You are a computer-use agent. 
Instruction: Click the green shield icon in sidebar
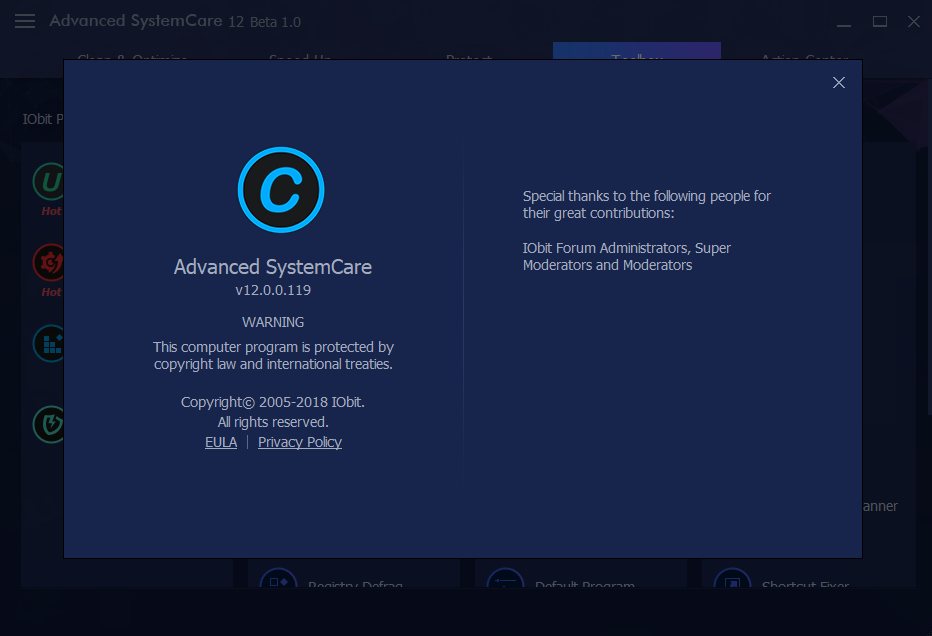[x=49, y=424]
